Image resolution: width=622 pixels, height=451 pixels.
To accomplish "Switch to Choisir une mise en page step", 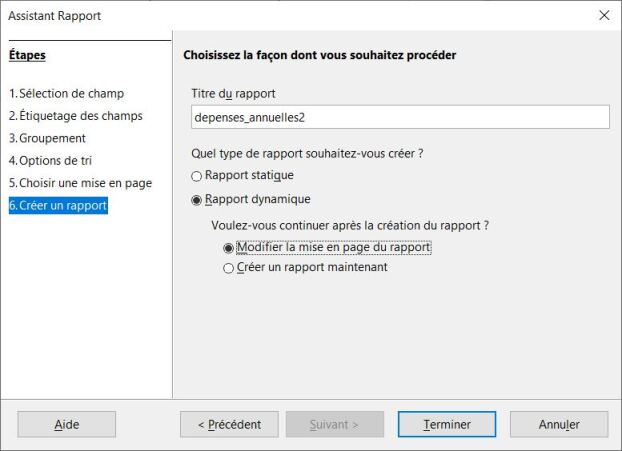I will click(81, 183).
